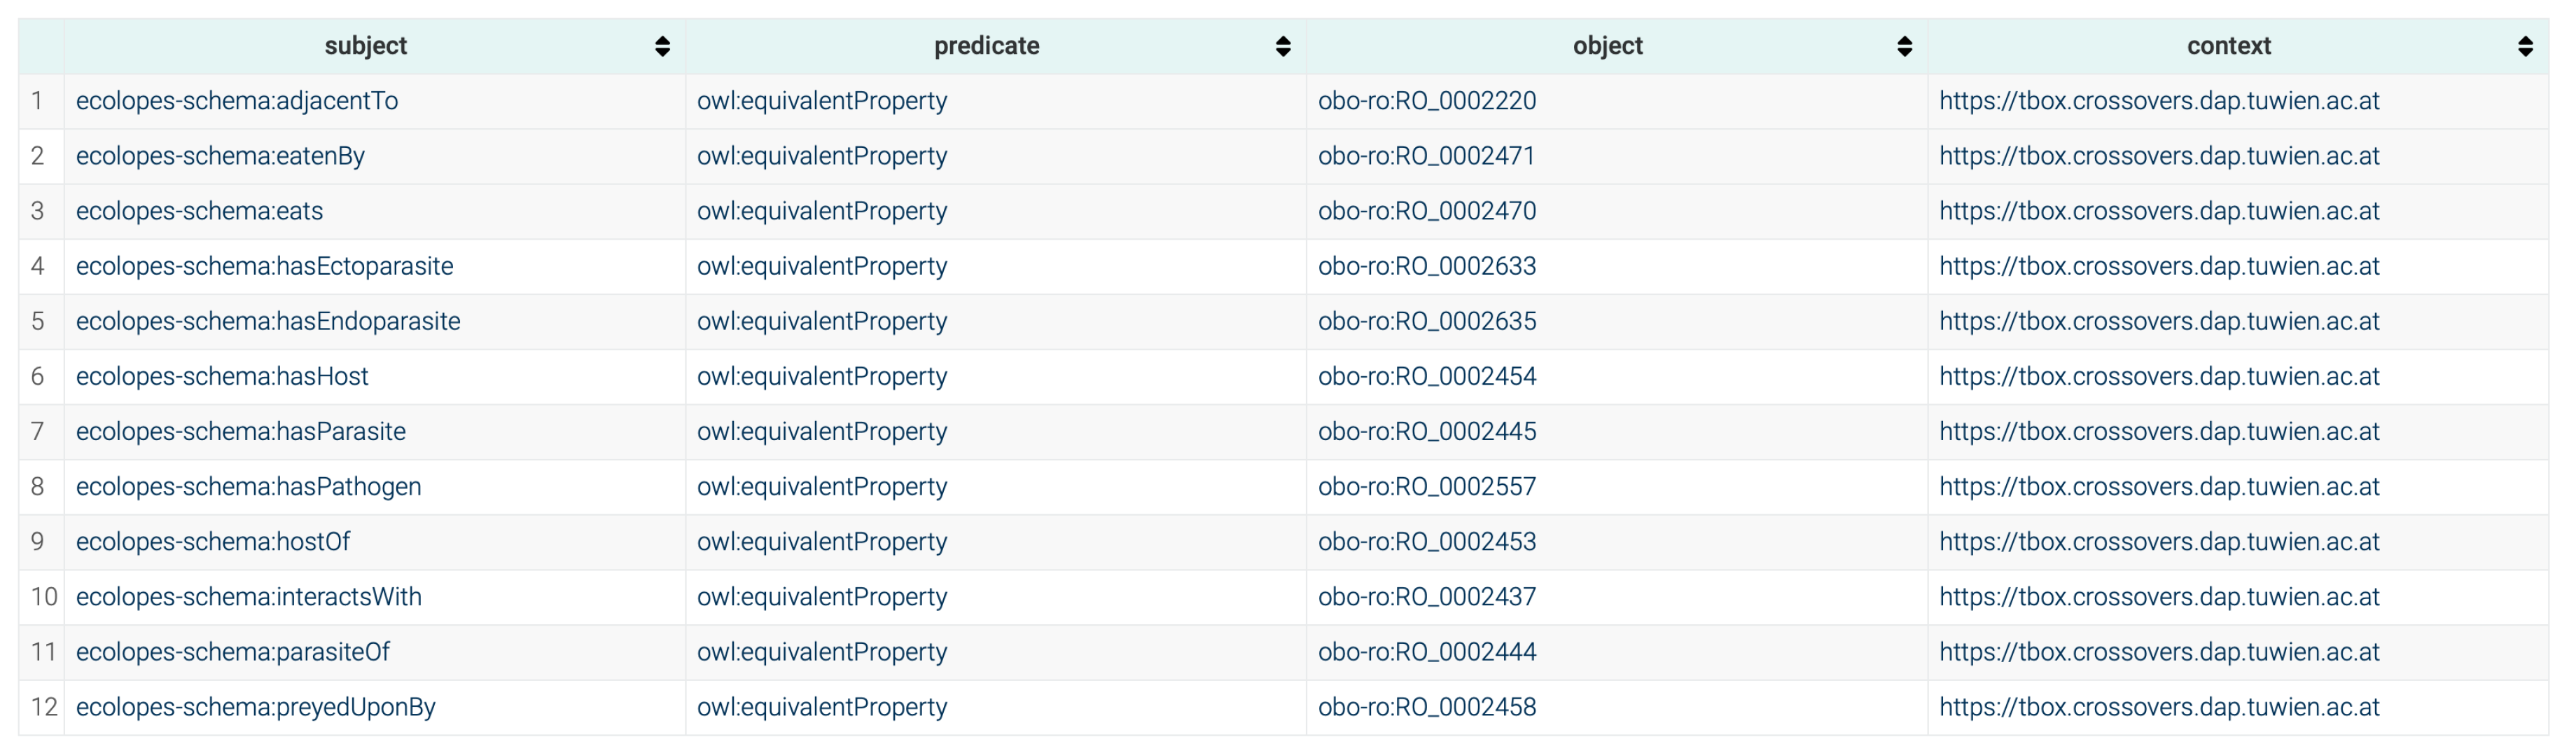Open the ecolopes-schema:eatenBy resource

[x=220, y=156]
